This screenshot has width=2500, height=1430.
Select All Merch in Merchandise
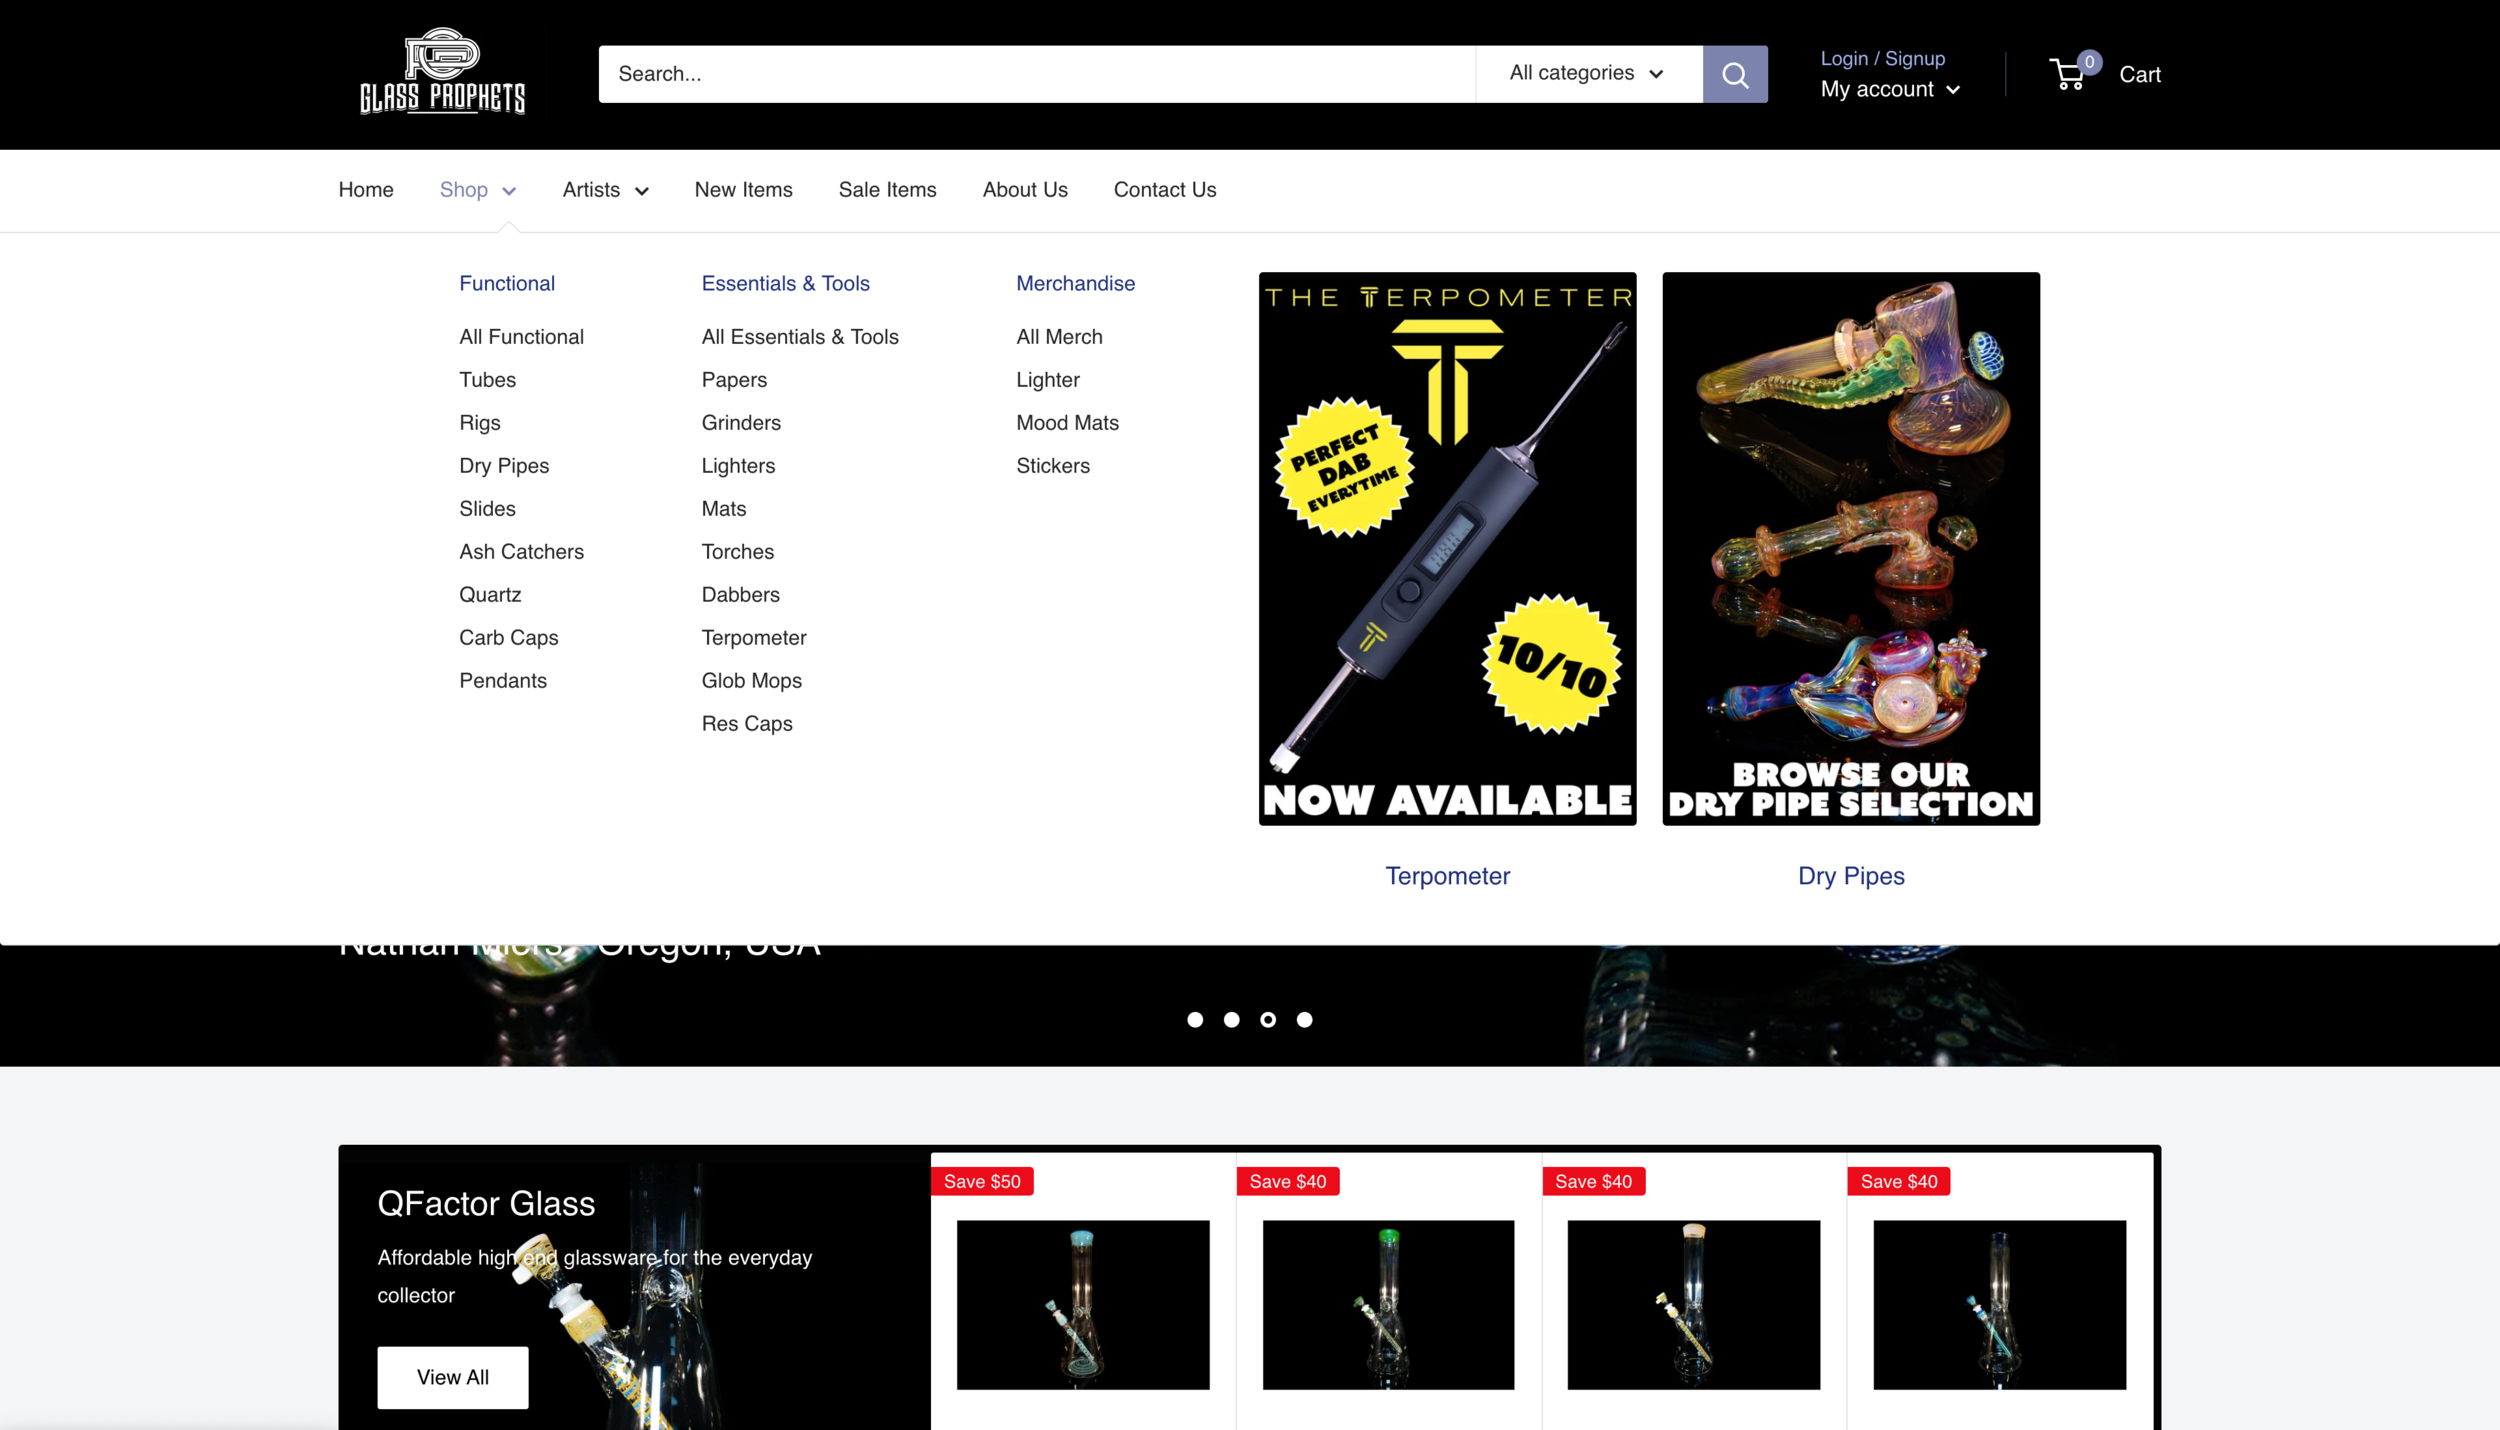tap(1059, 337)
